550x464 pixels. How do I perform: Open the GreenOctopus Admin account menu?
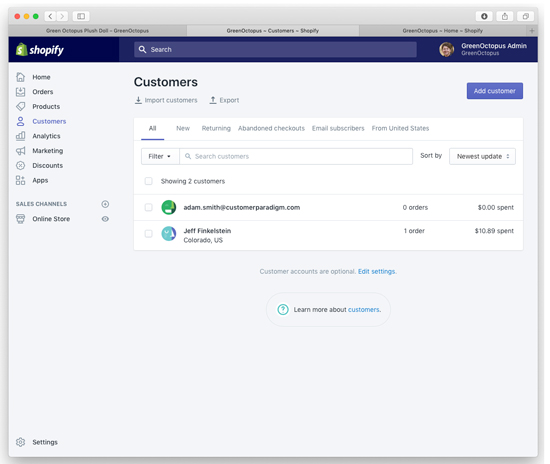point(483,49)
